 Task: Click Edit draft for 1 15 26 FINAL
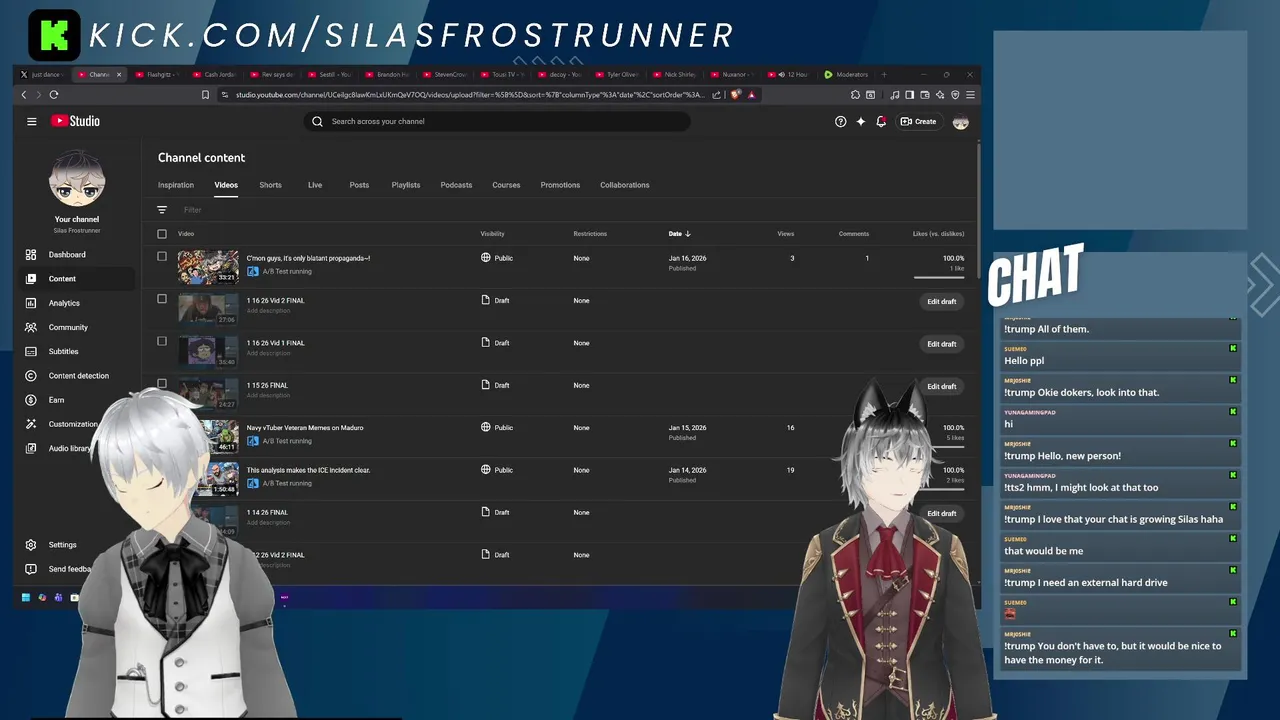click(941, 386)
